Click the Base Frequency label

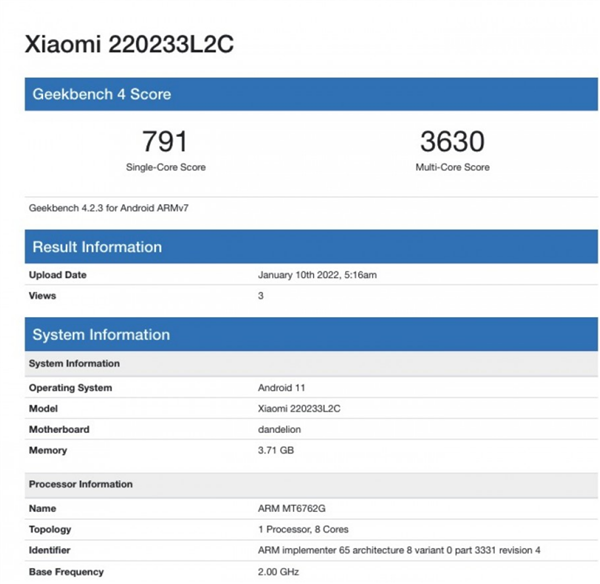[66, 572]
